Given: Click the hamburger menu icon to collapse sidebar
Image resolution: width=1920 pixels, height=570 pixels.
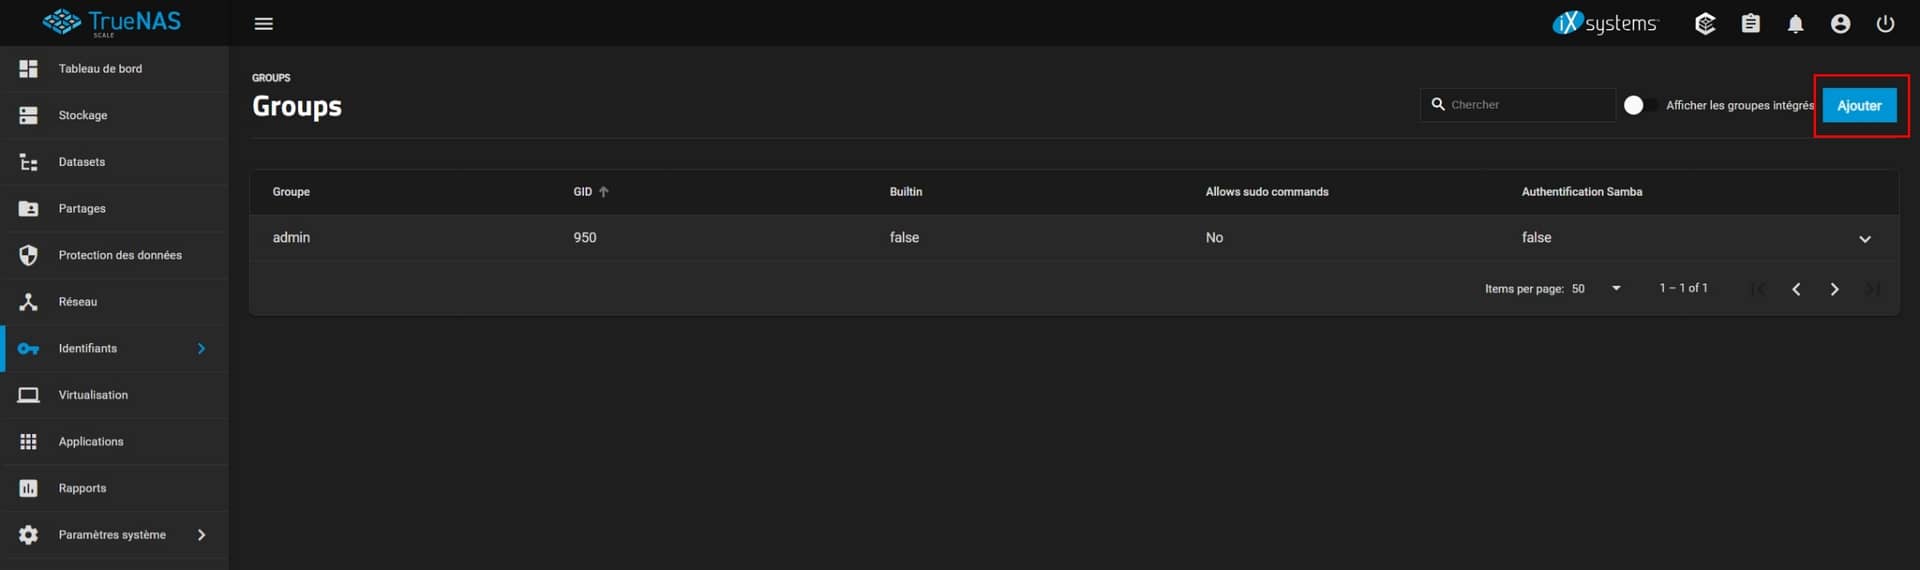Looking at the screenshot, I should (x=263, y=24).
